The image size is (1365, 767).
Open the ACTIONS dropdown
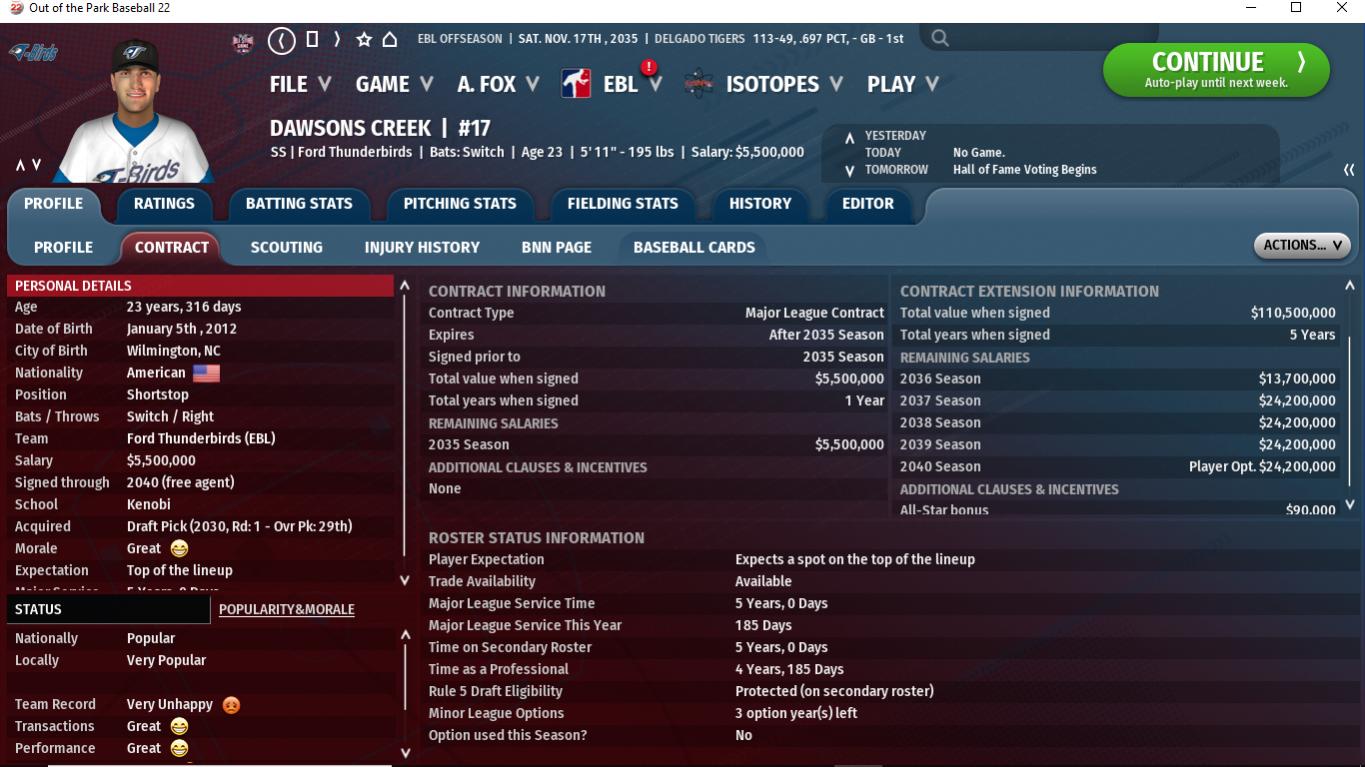[x=1301, y=245]
